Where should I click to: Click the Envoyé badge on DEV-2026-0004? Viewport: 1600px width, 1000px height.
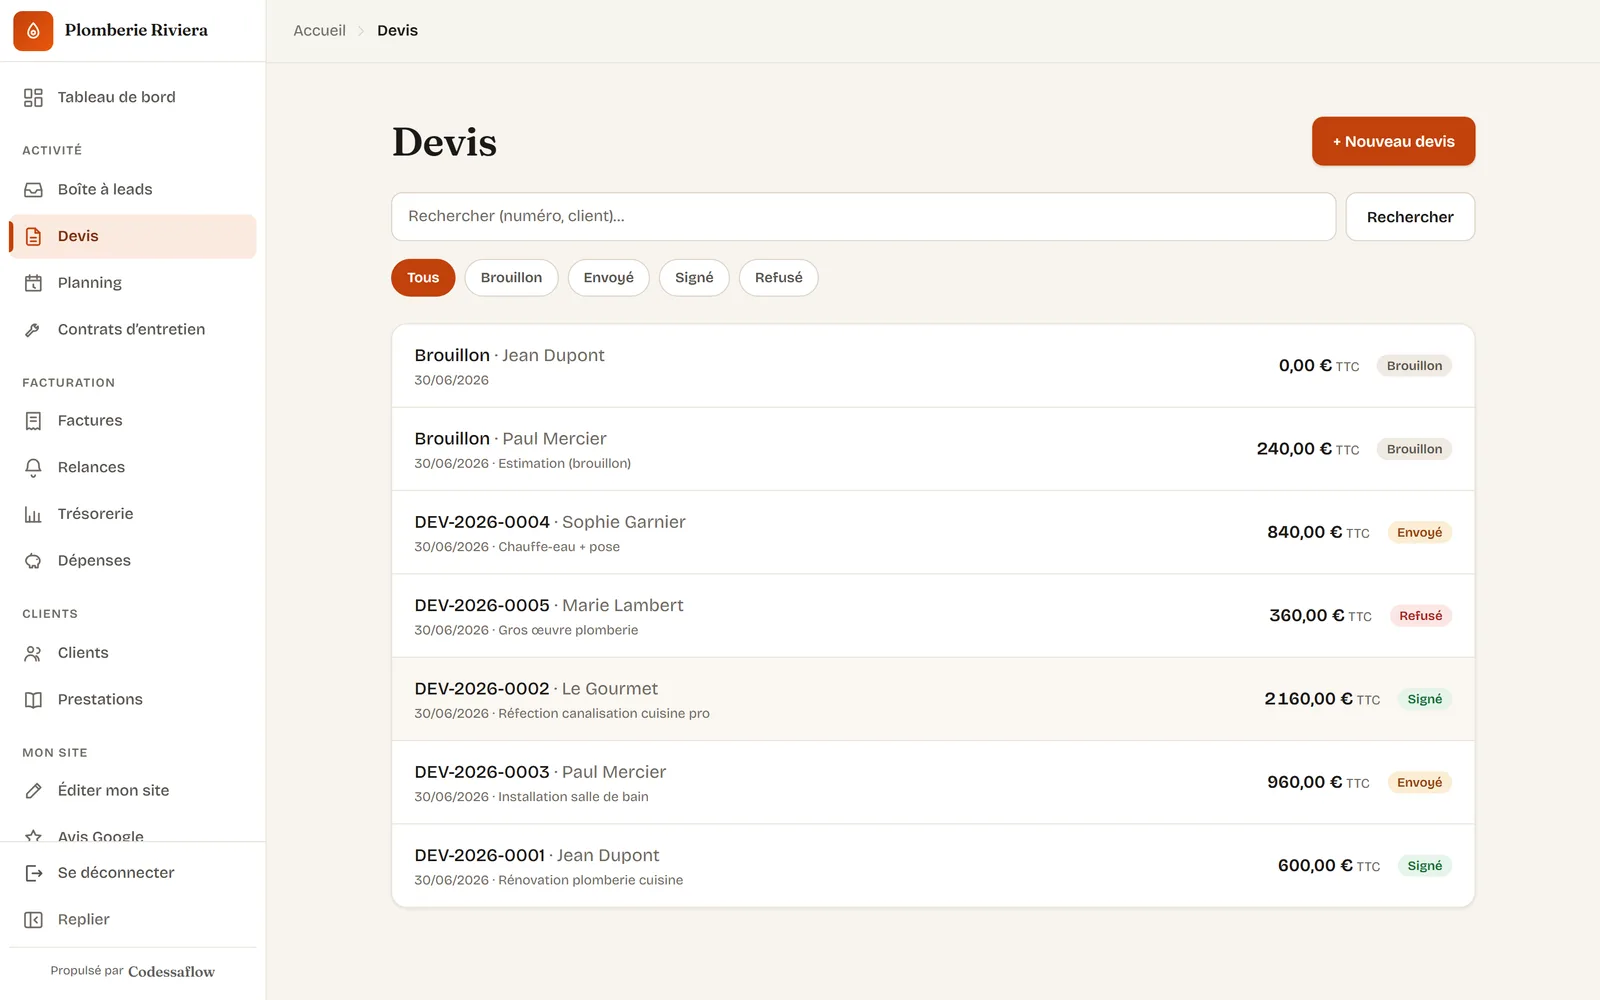pos(1419,533)
